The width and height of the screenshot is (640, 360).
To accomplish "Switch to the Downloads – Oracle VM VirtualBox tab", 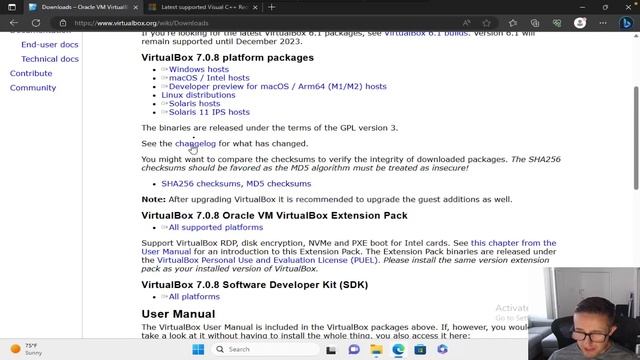I will pyautogui.click(x=83, y=7).
